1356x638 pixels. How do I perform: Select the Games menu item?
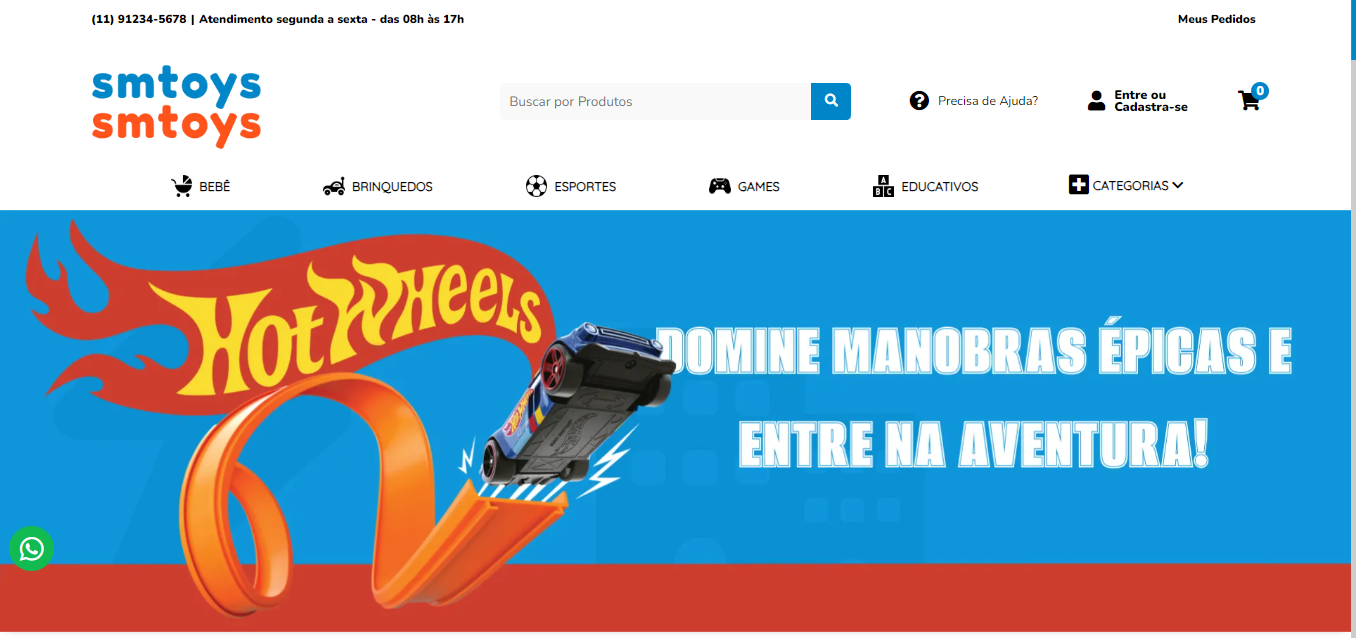pos(759,187)
